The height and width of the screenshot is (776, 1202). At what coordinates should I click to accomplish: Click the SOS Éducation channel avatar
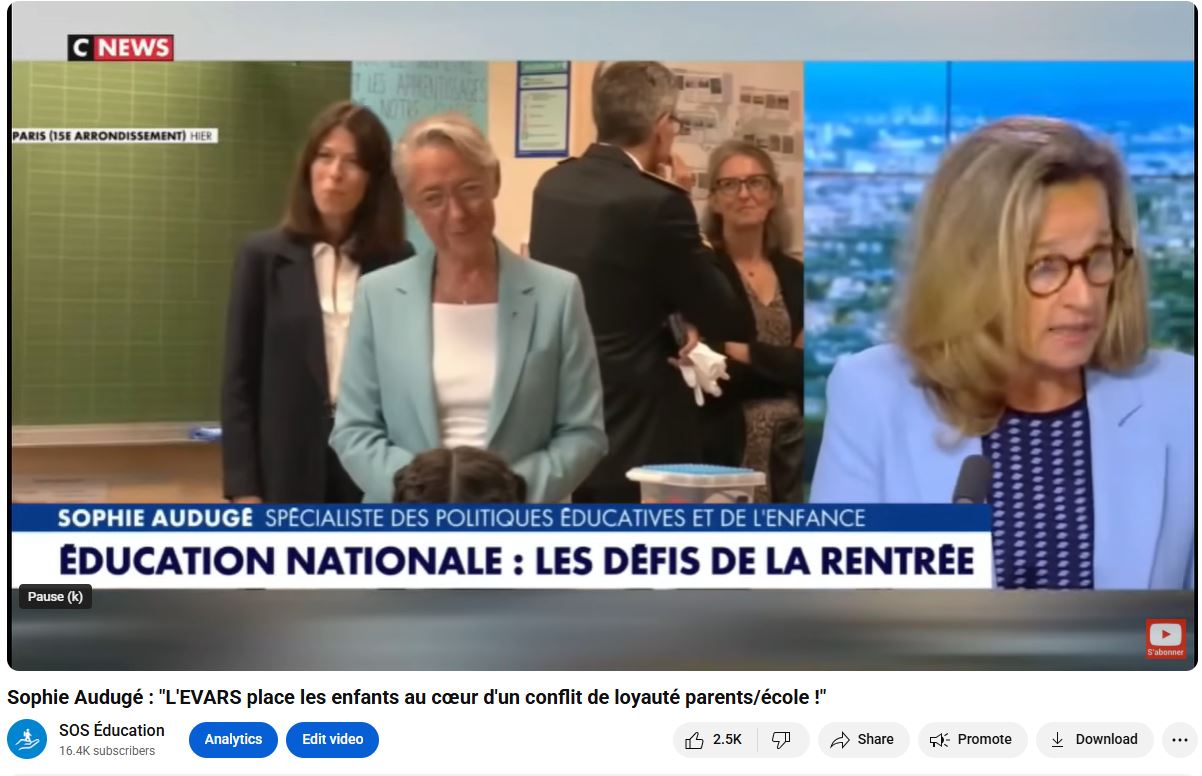[27, 740]
